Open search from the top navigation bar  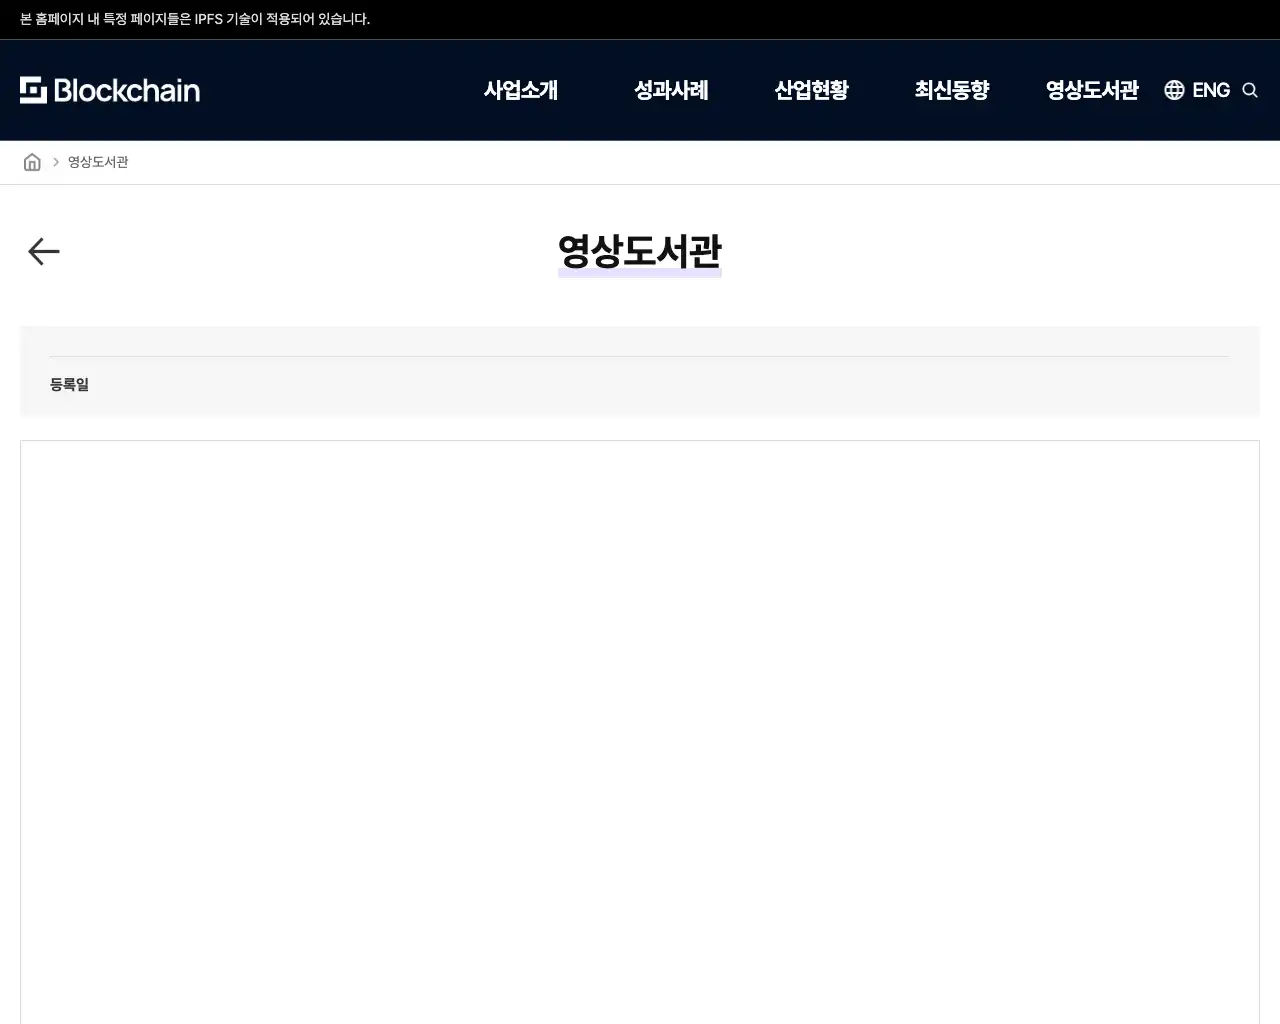point(1250,90)
